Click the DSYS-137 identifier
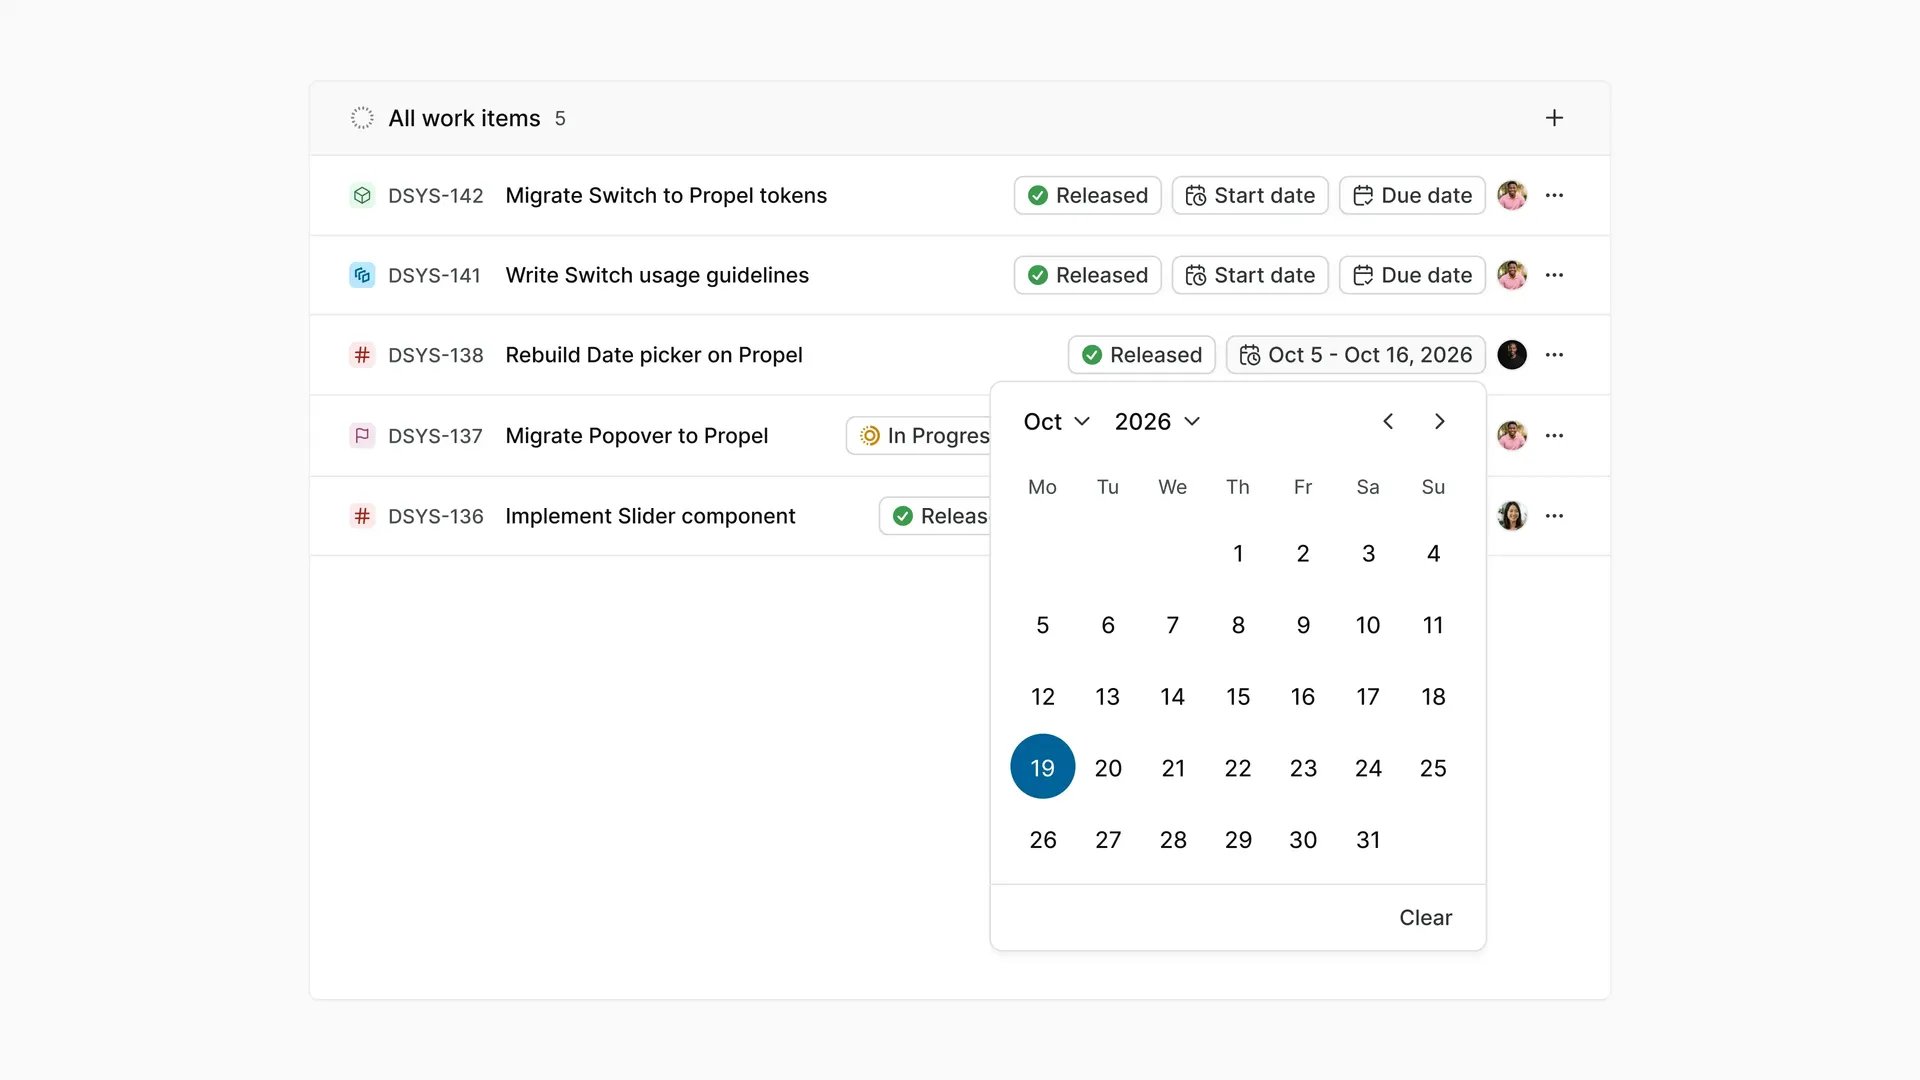The image size is (1920, 1080). click(x=435, y=437)
